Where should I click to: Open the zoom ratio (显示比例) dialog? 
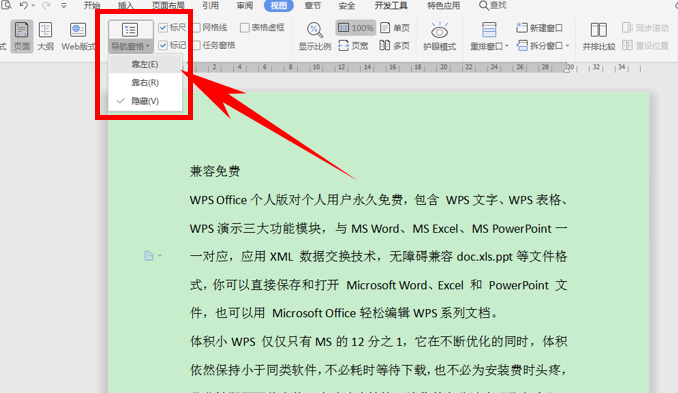pyautogui.click(x=315, y=36)
